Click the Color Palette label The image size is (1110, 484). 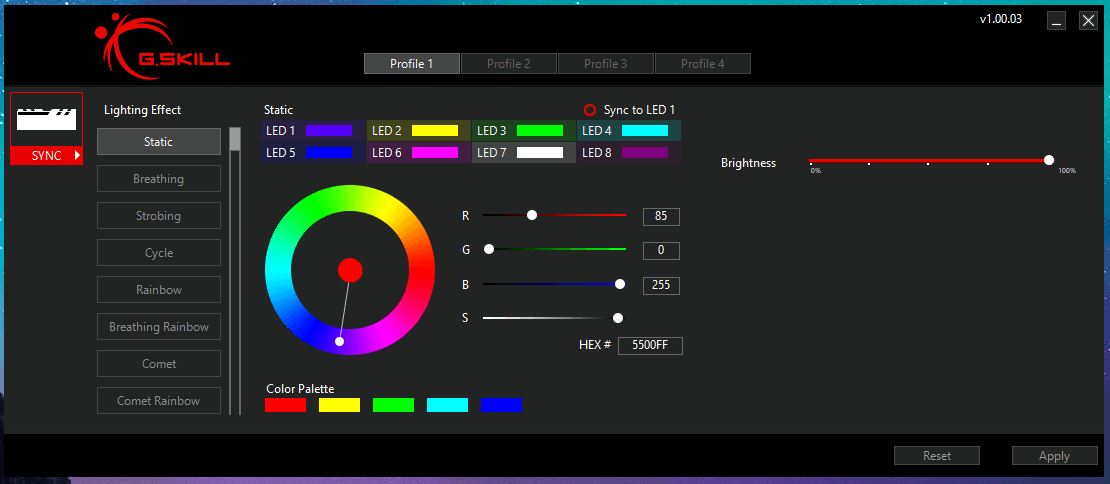pyautogui.click(x=300, y=388)
